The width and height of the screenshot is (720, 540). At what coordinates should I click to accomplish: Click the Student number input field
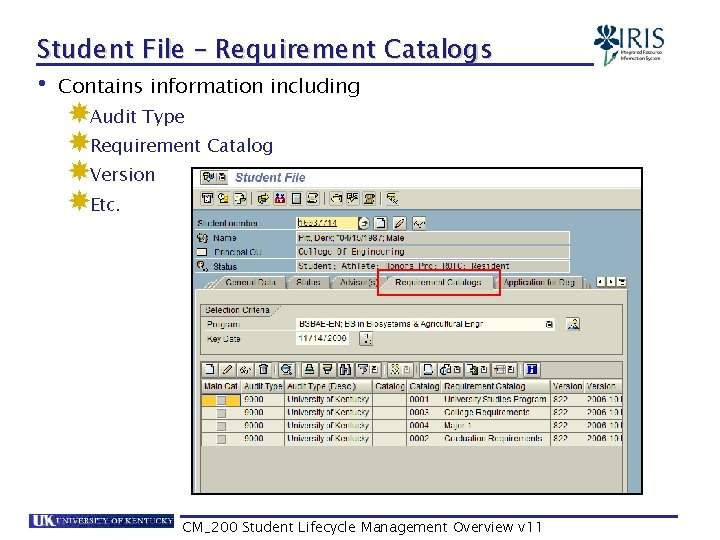tap(326, 223)
